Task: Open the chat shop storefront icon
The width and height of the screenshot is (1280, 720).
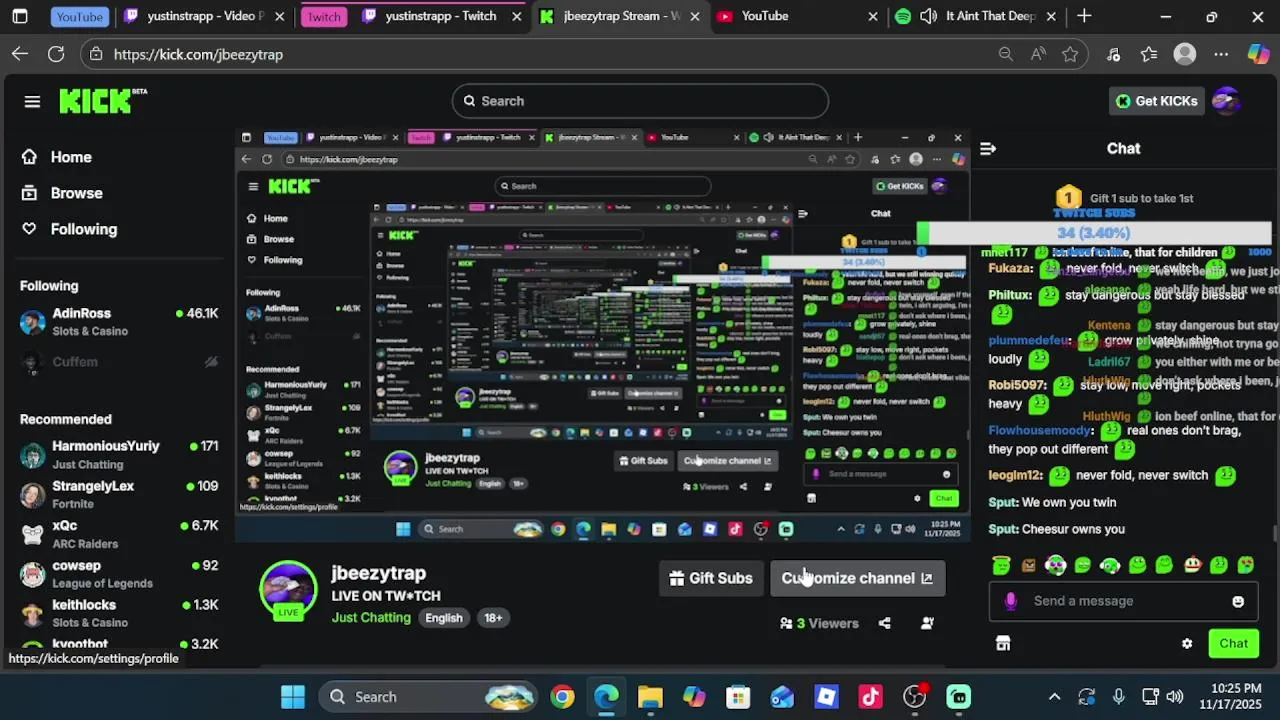Action: (1003, 644)
